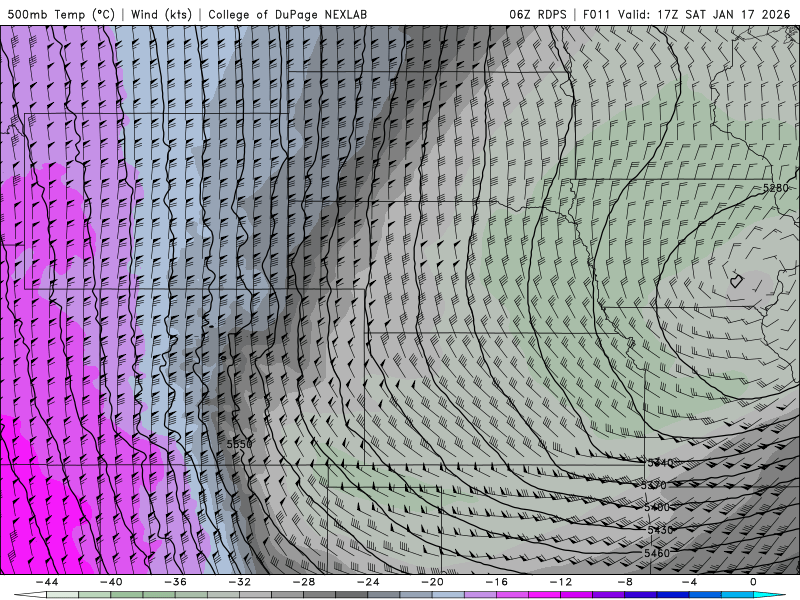This screenshot has width=800, height=600.
Task: Click the cyan arrow end of color bar
Action: [769, 595]
